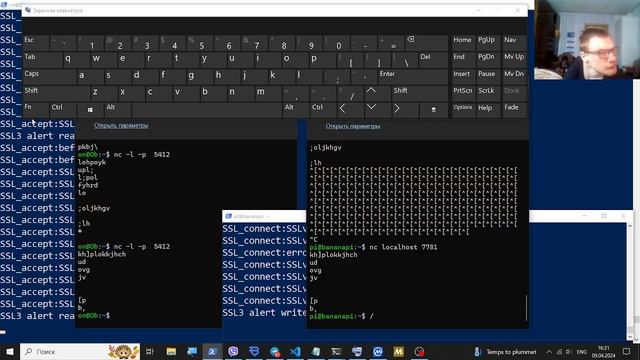Viewport: 640px width, 360px height.
Task: Click the PgDn key
Action: [x=488, y=60]
